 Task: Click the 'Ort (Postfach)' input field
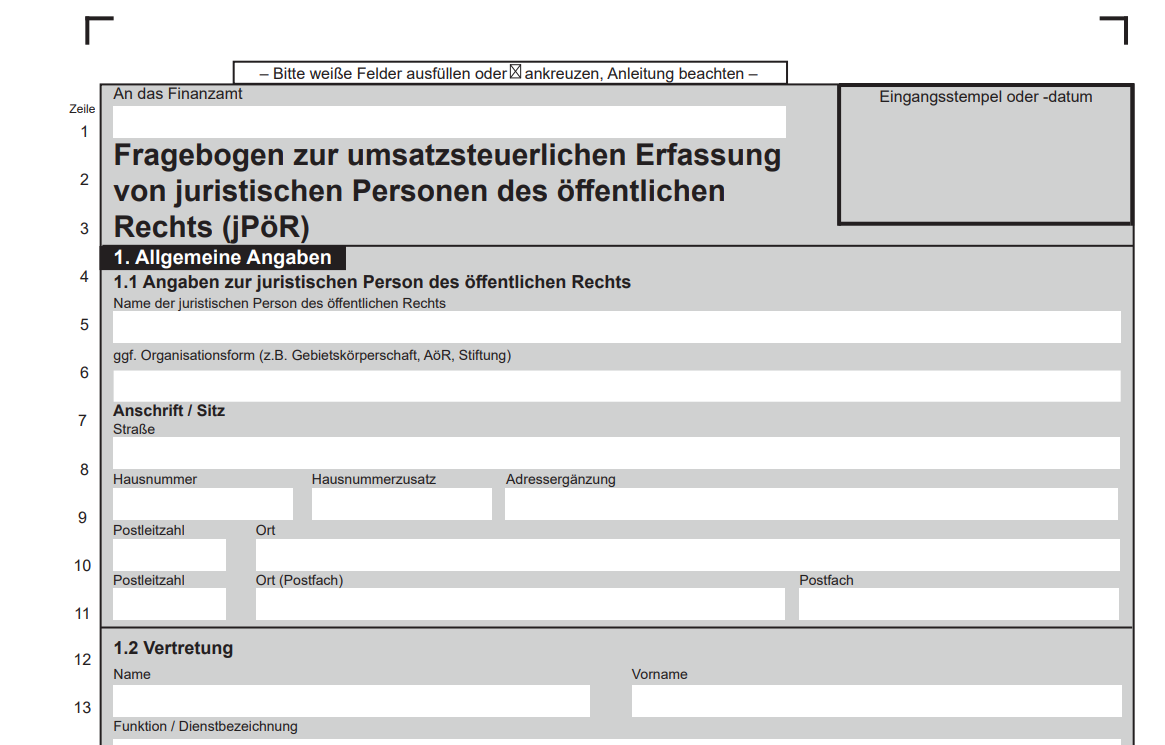tap(520, 604)
